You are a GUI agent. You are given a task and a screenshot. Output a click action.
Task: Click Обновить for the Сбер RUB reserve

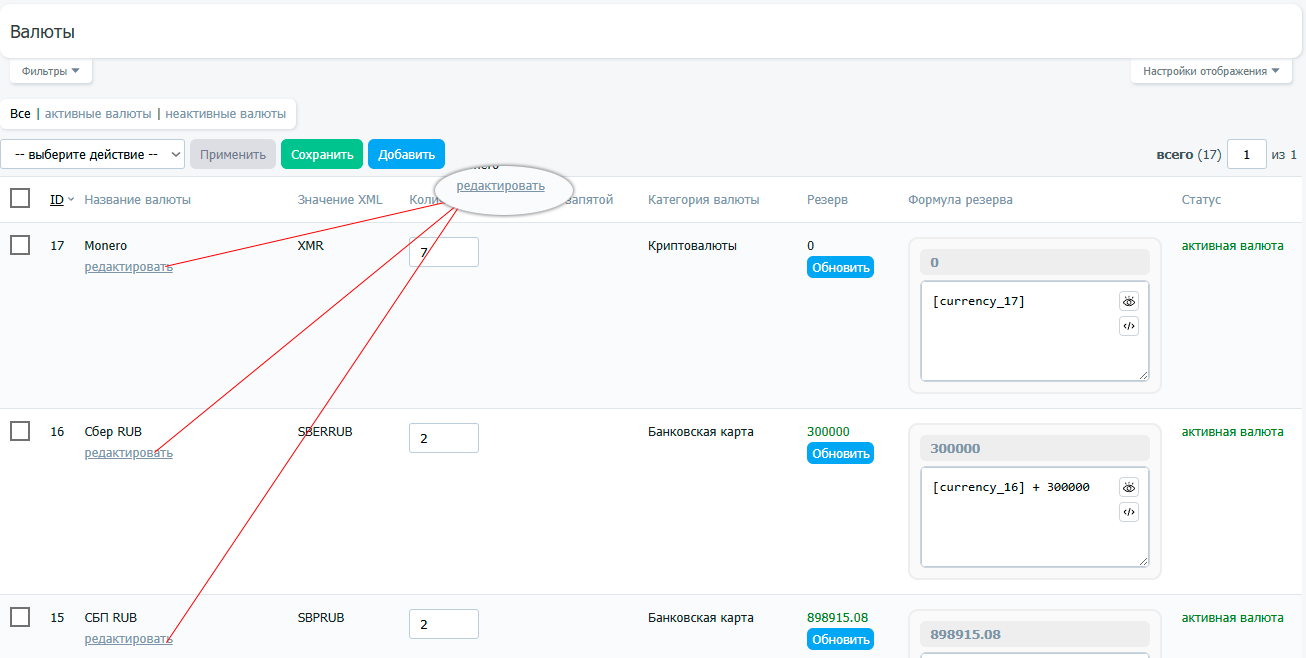[840, 454]
